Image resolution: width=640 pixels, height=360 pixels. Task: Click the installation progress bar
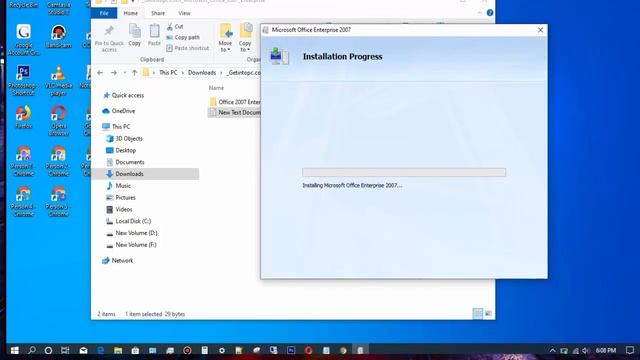pos(404,172)
